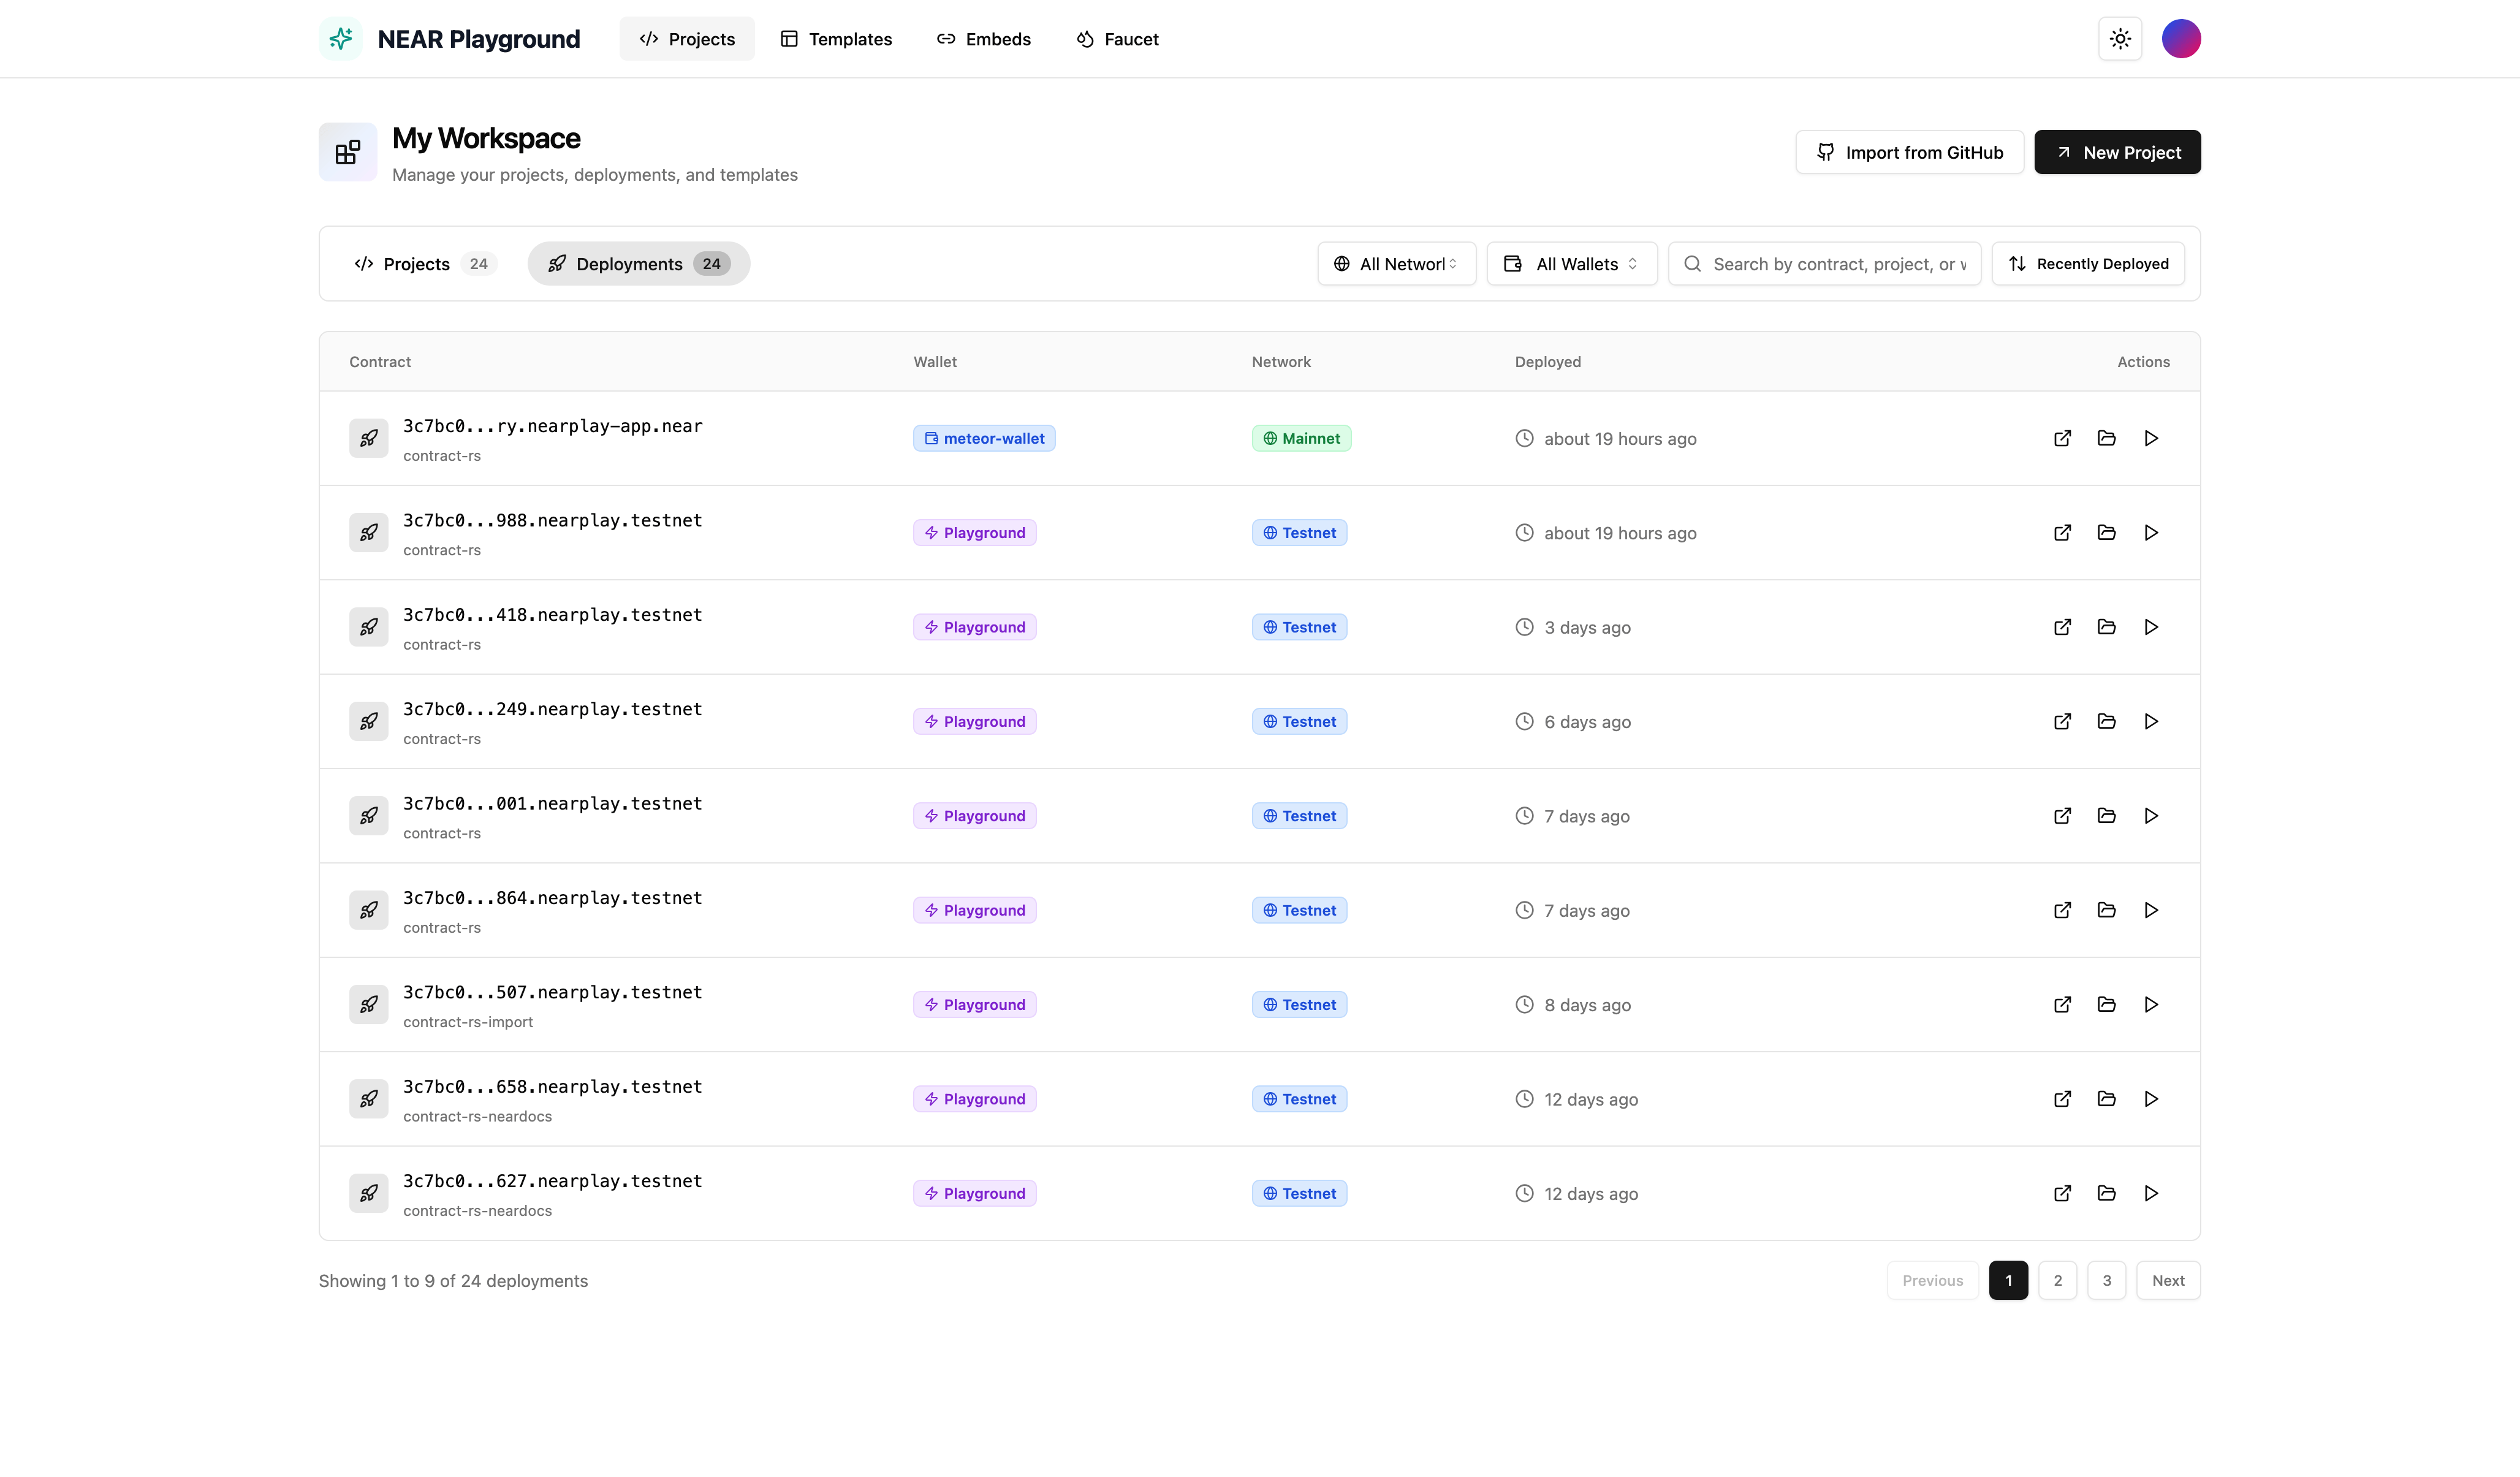Image resolution: width=2520 pixels, height=1477 pixels.
Task: Click contract name 3c7bc0...507.nearplay.testnet
Action: click(x=552, y=992)
